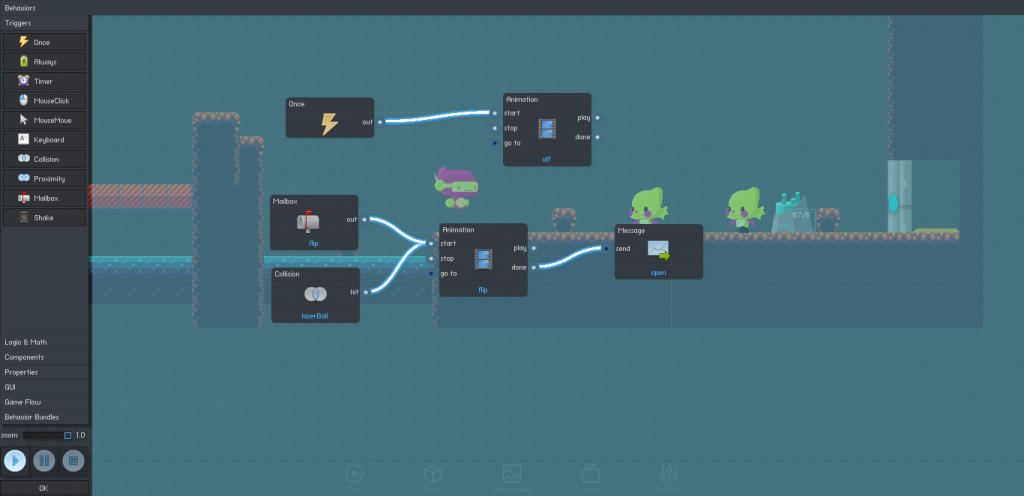Click 'go to' input of 'flip' Animation node
This screenshot has width=1024, height=496.
click(431, 273)
